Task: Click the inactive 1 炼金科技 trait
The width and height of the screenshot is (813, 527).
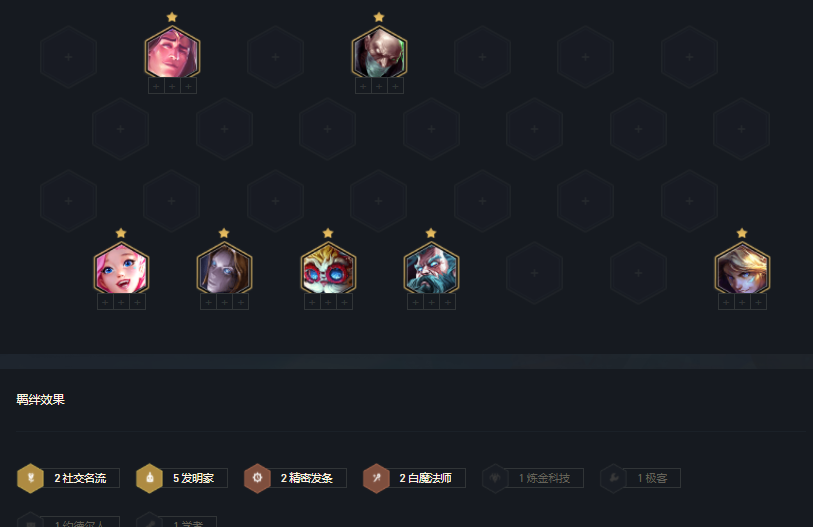Action: click(x=533, y=478)
